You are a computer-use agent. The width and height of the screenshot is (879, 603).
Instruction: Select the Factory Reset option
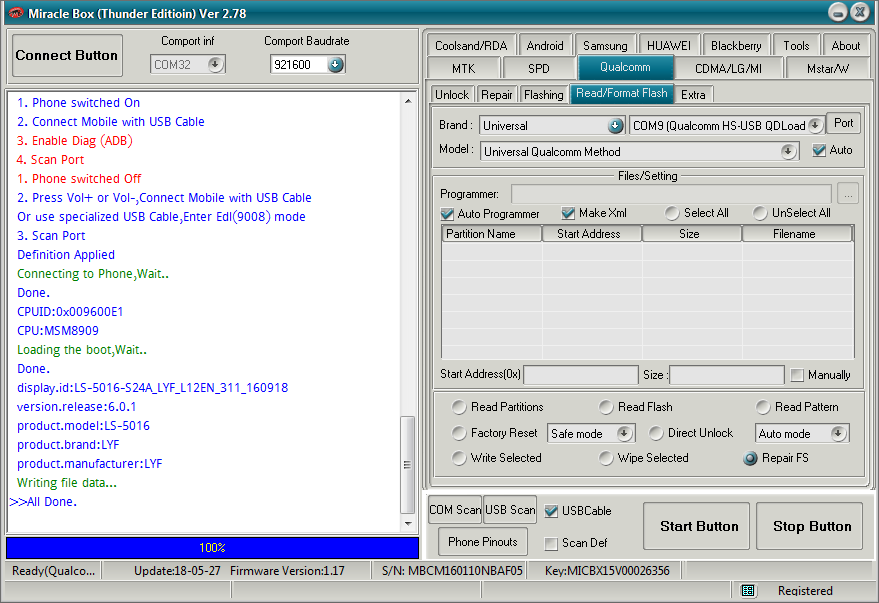coord(459,433)
